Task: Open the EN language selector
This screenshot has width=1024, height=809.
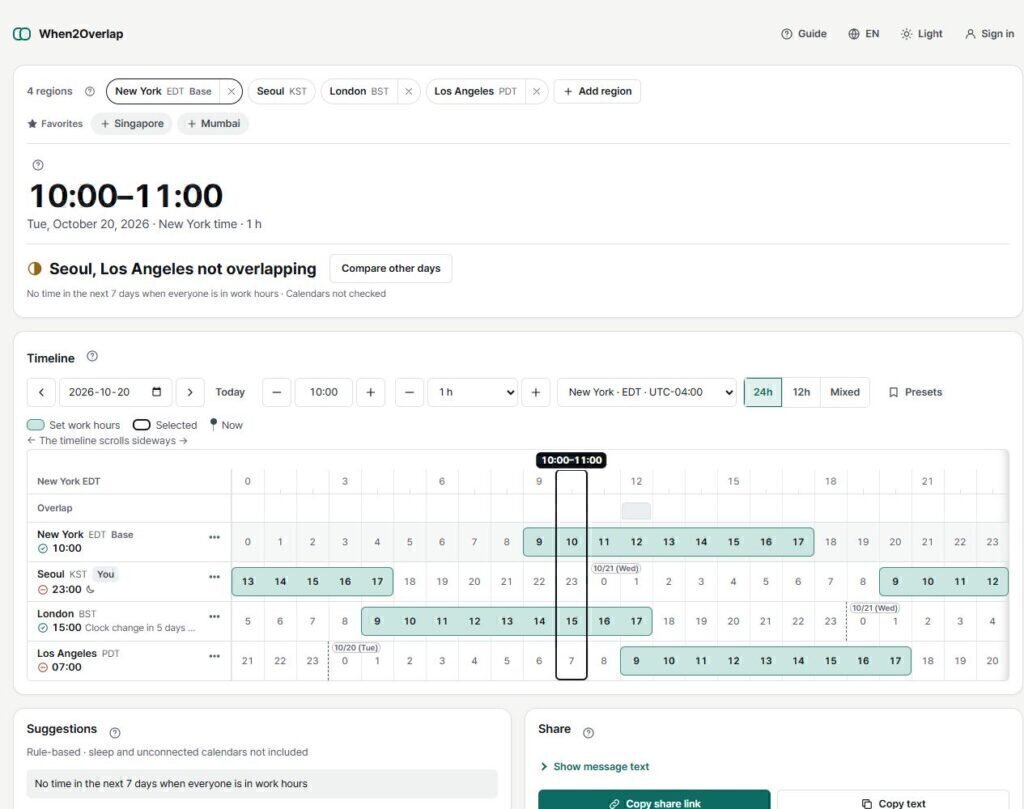Action: point(863,34)
